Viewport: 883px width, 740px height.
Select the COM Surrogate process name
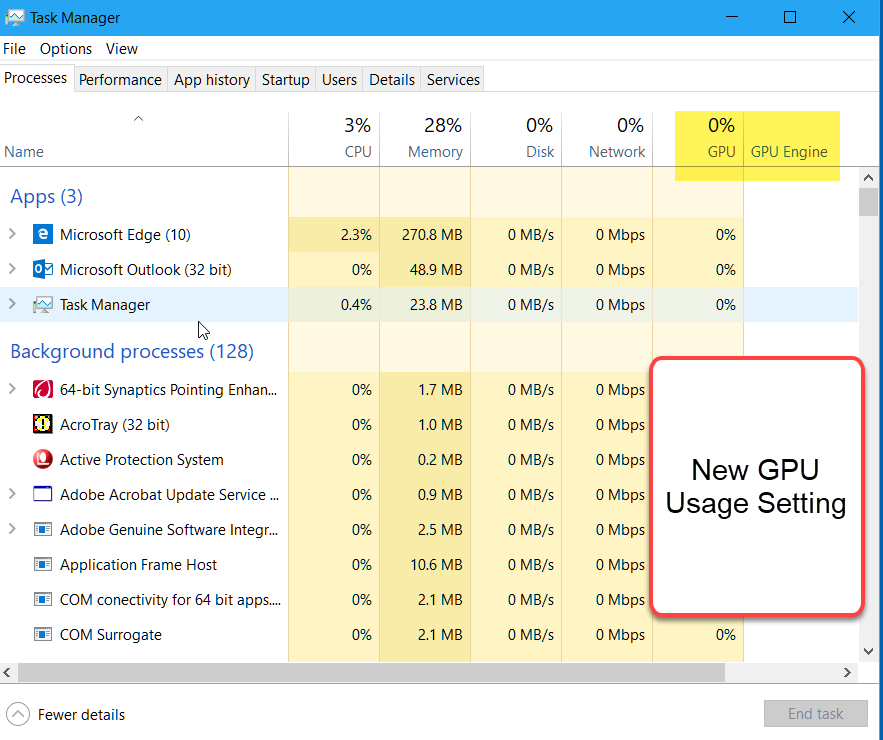111,635
